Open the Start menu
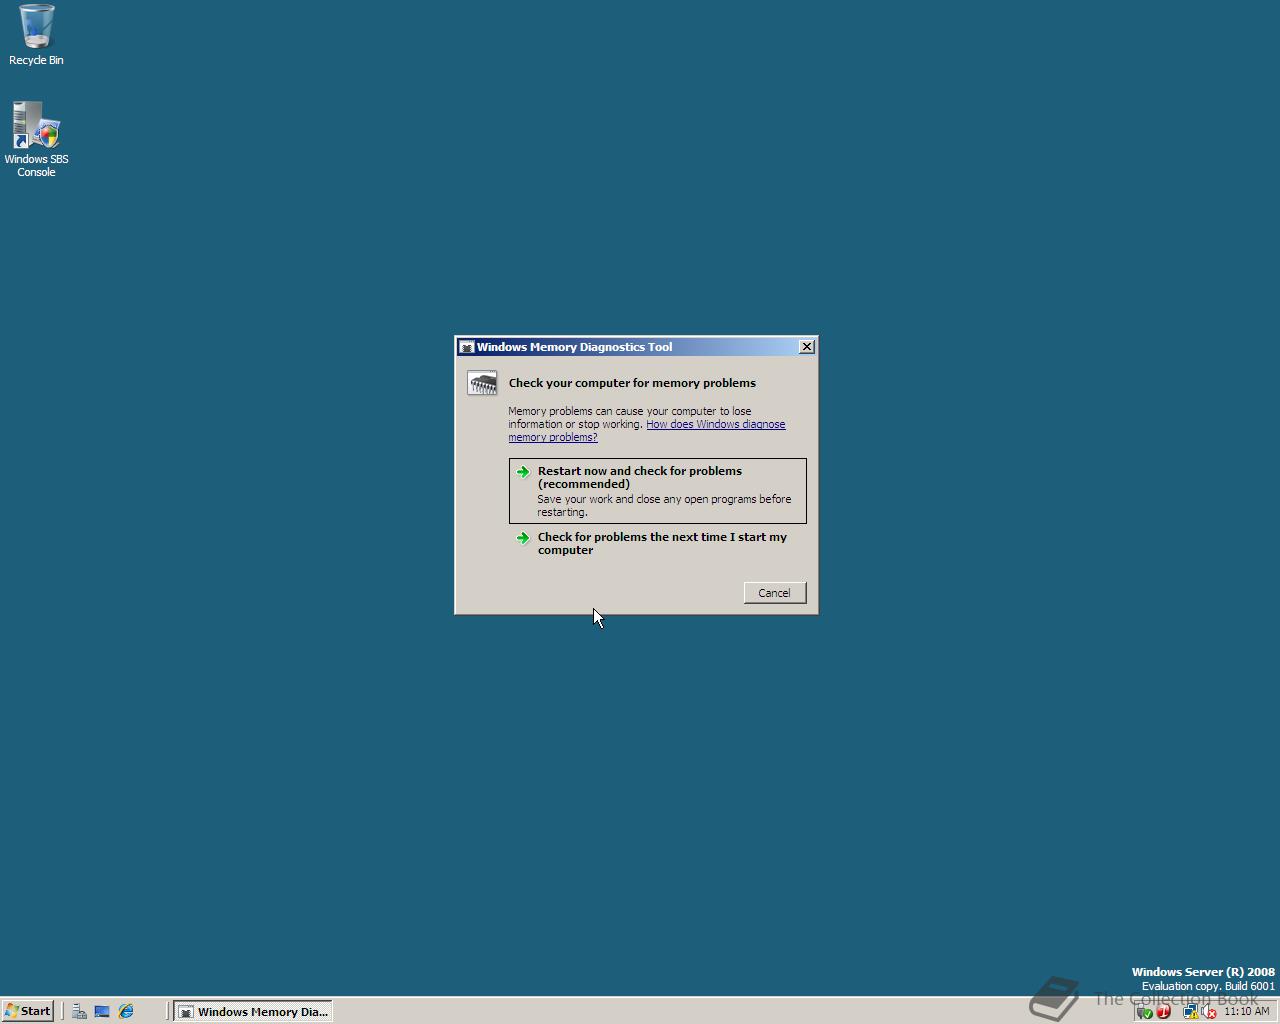Image resolution: width=1280 pixels, height=1024 pixels. pos(27,1011)
